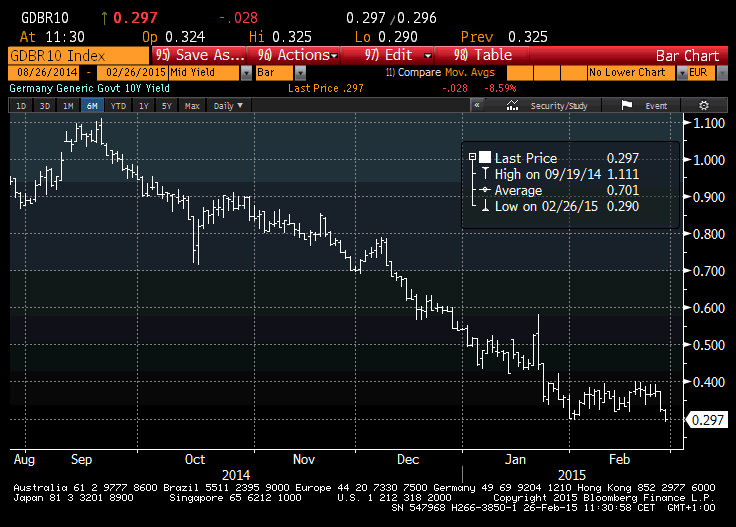Click the Security/Study label
This screenshot has height=527, width=736.
point(559,106)
